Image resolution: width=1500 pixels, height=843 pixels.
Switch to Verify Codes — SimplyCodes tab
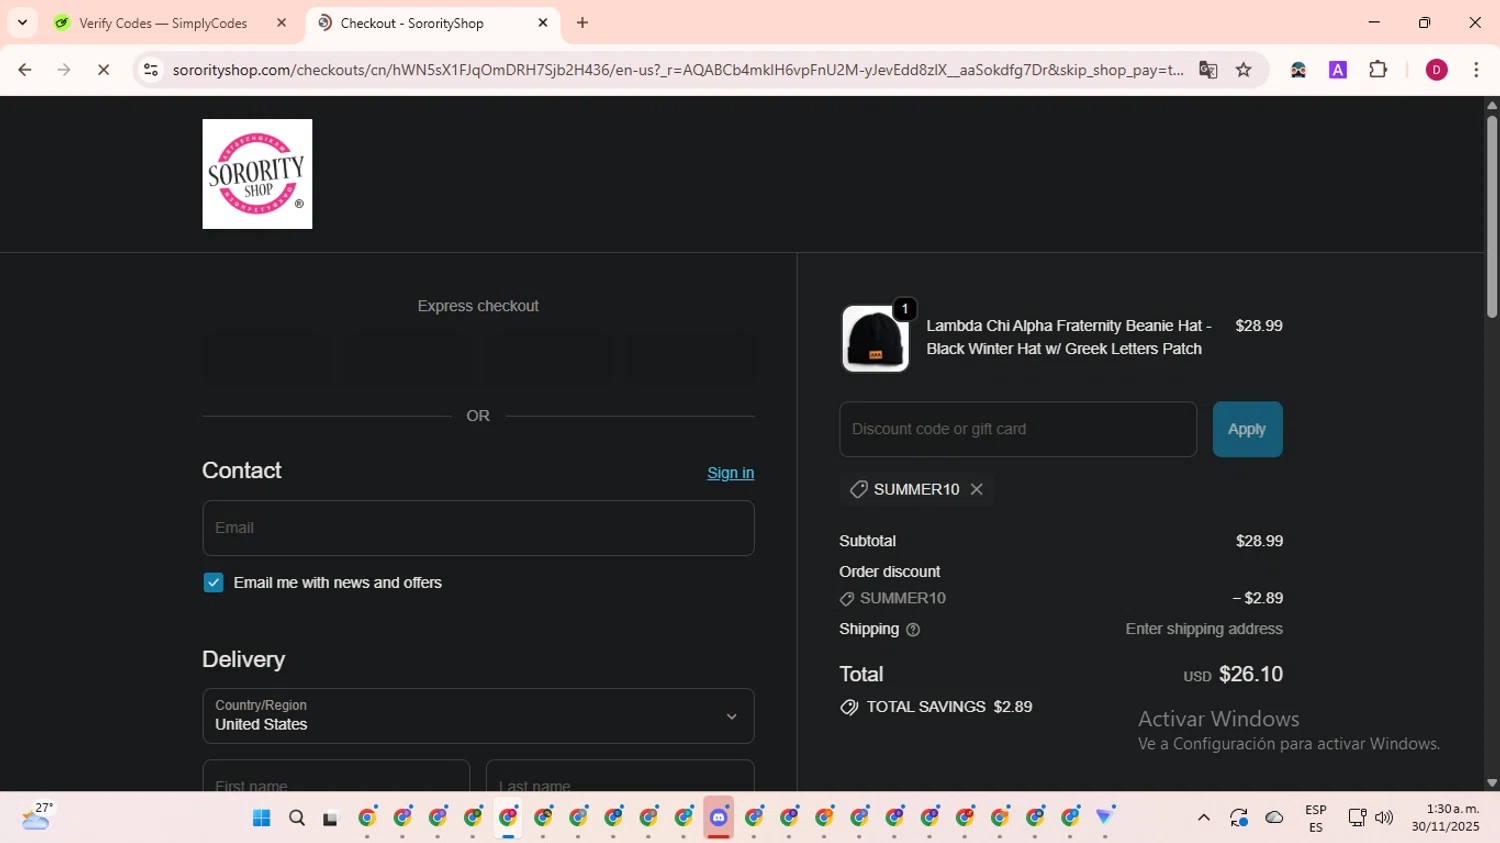(162, 23)
